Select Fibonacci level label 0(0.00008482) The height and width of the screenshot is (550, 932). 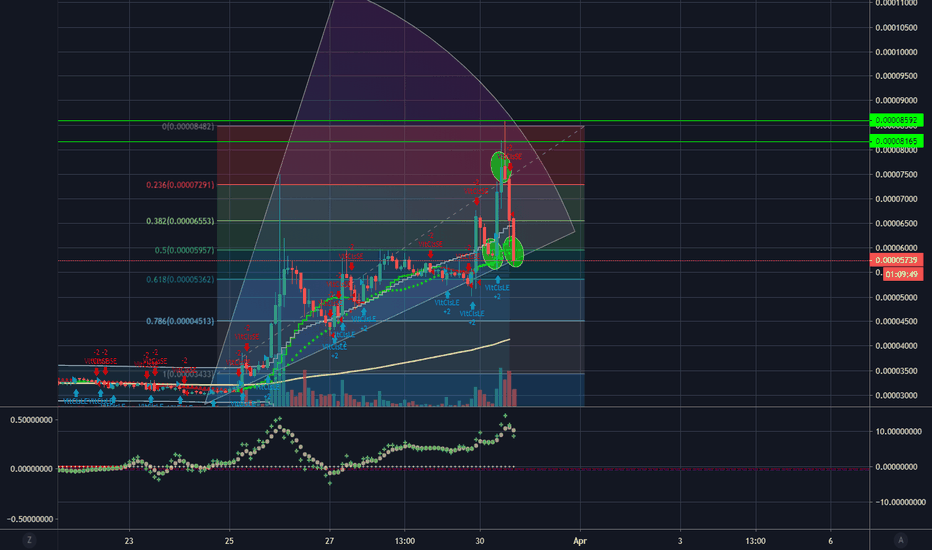coord(188,127)
